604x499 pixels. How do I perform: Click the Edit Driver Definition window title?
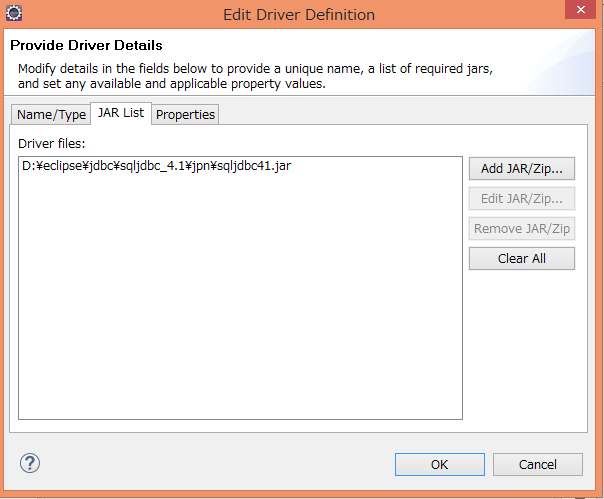(299, 15)
